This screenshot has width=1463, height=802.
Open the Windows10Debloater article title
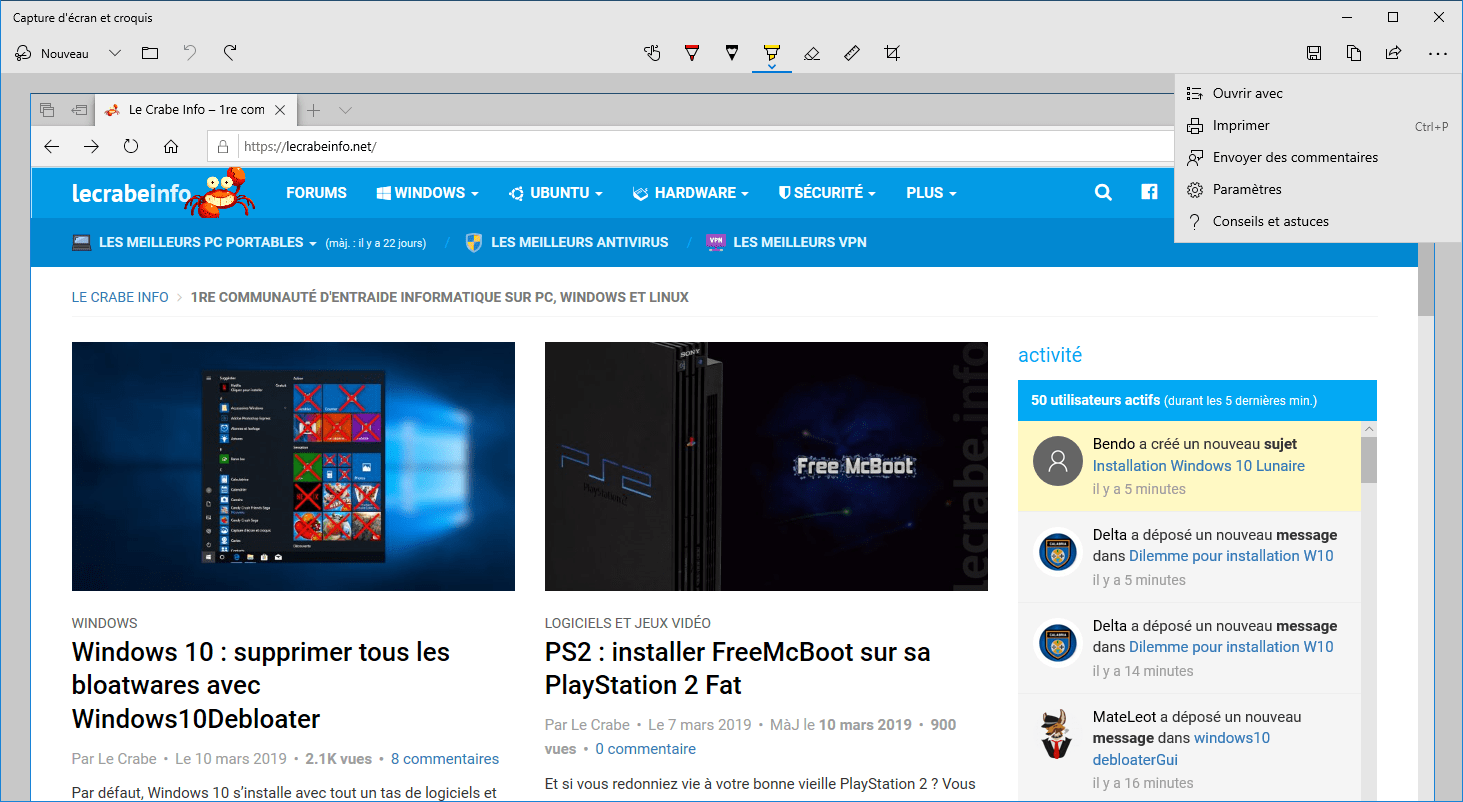[x=261, y=685]
